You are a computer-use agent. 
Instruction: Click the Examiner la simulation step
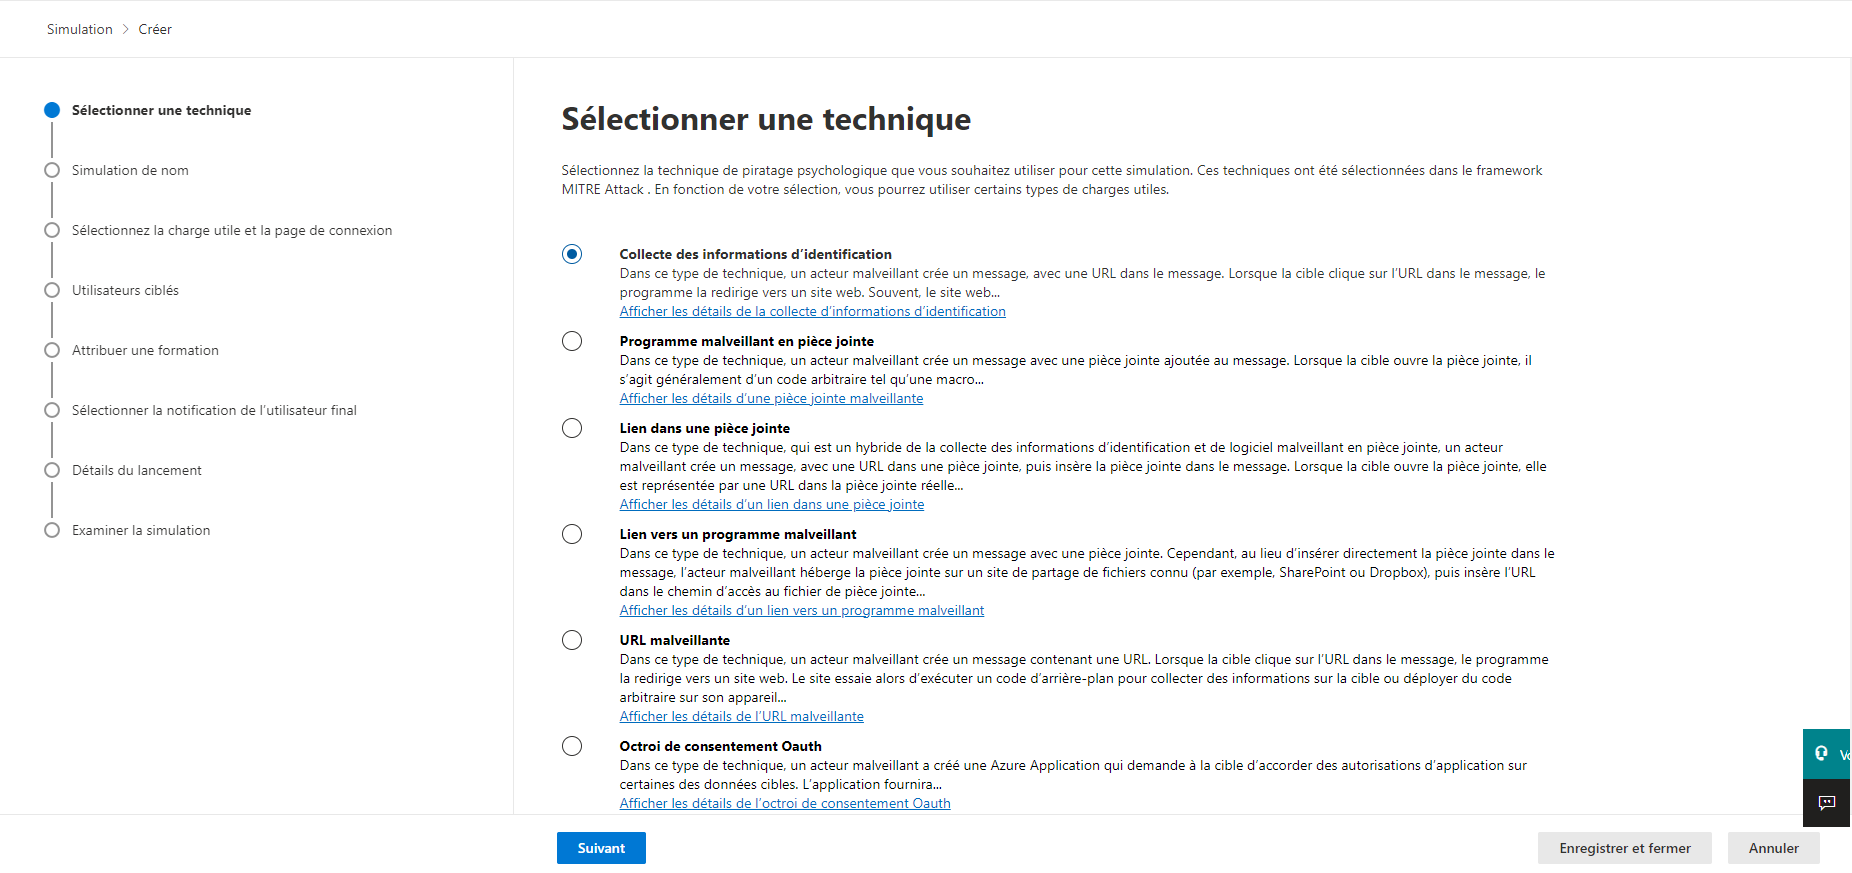pos(141,530)
